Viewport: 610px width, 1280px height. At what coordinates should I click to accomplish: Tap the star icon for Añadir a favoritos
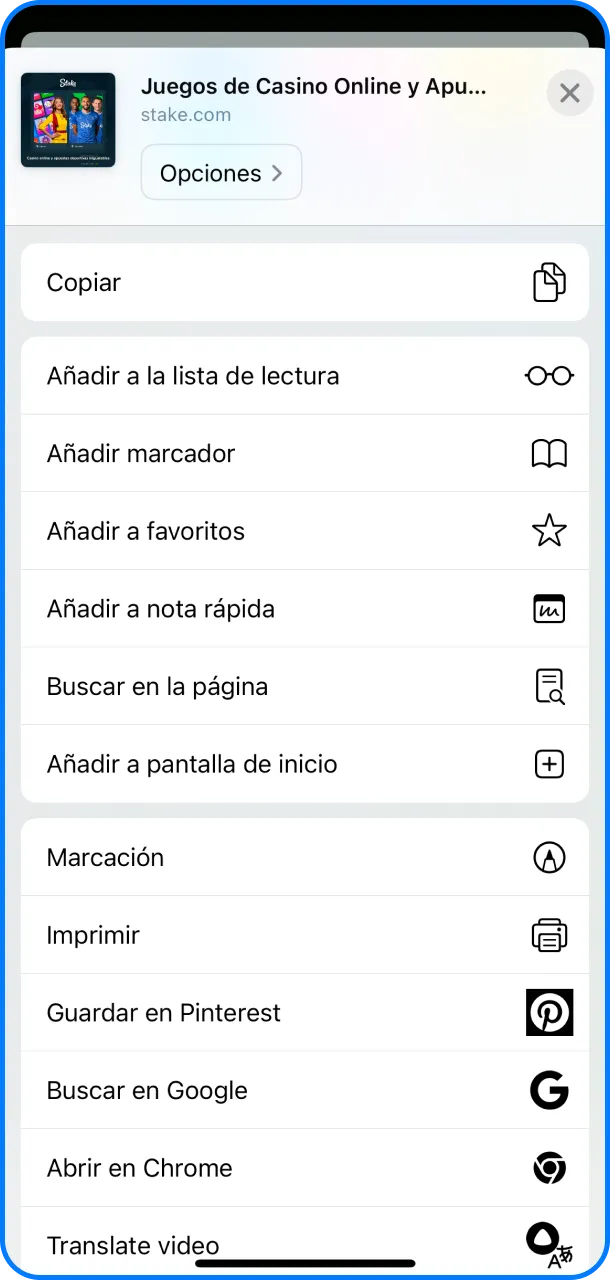549,531
